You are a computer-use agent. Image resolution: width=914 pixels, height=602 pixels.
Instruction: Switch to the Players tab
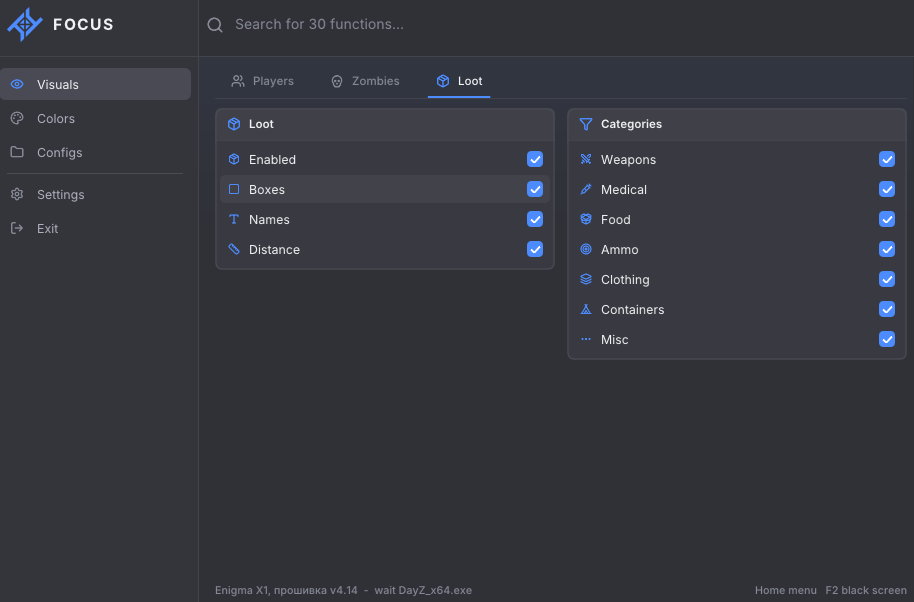click(262, 81)
